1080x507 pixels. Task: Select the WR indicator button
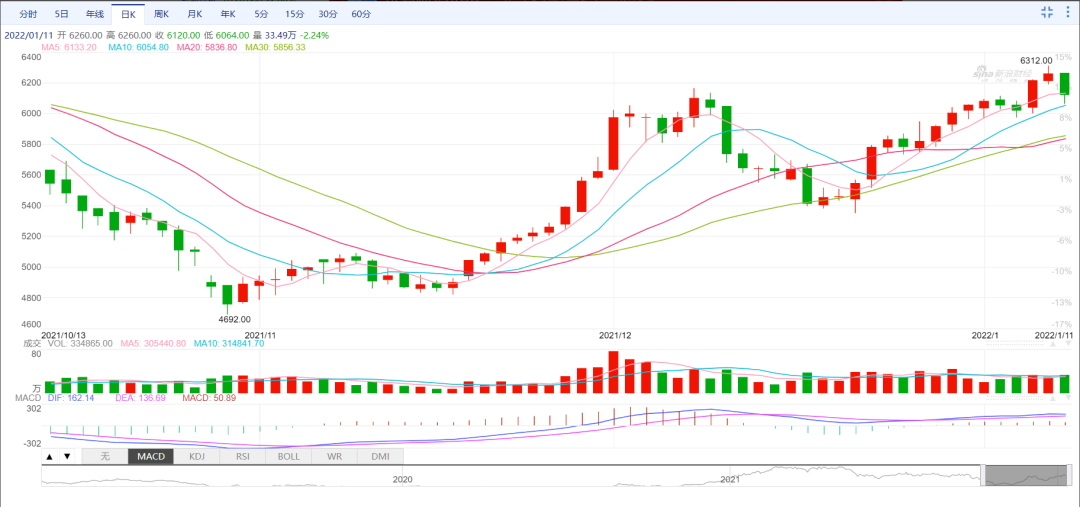(334, 456)
